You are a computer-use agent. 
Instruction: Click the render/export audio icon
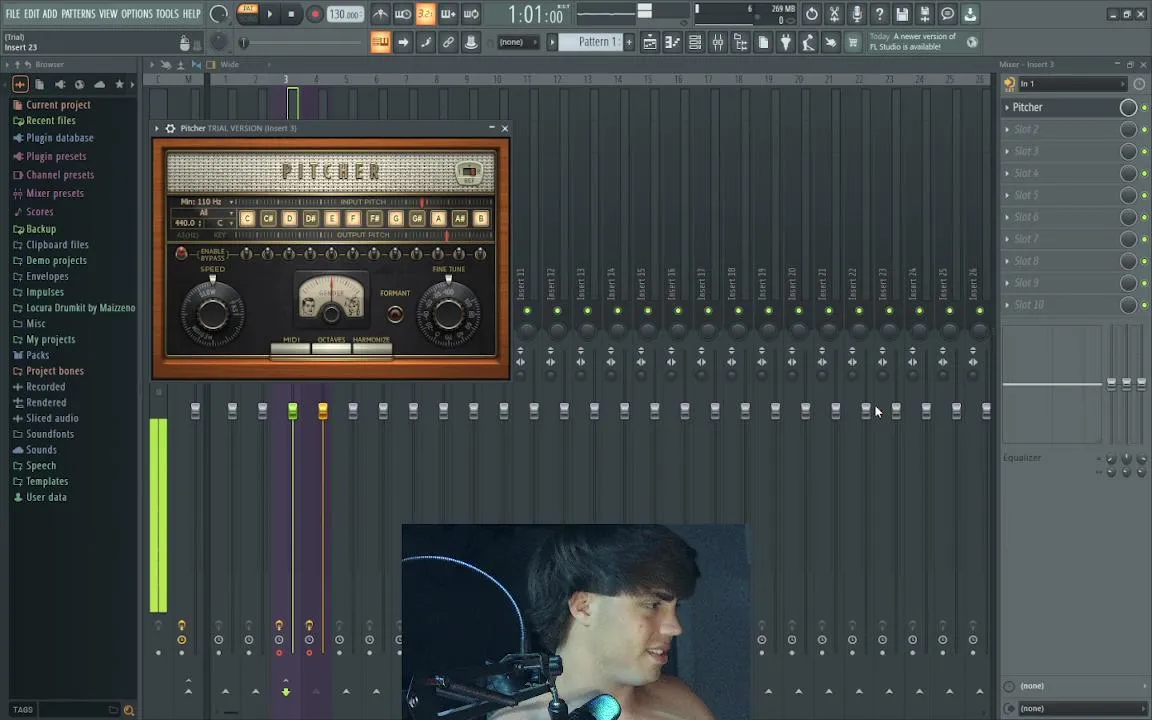925,14
